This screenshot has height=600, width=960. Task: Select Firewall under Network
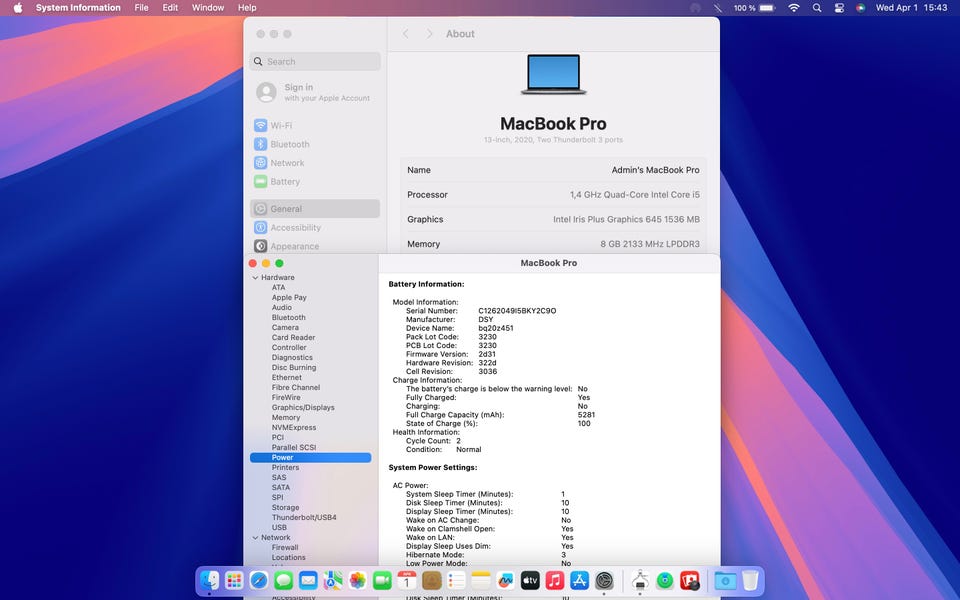point(285,547)
